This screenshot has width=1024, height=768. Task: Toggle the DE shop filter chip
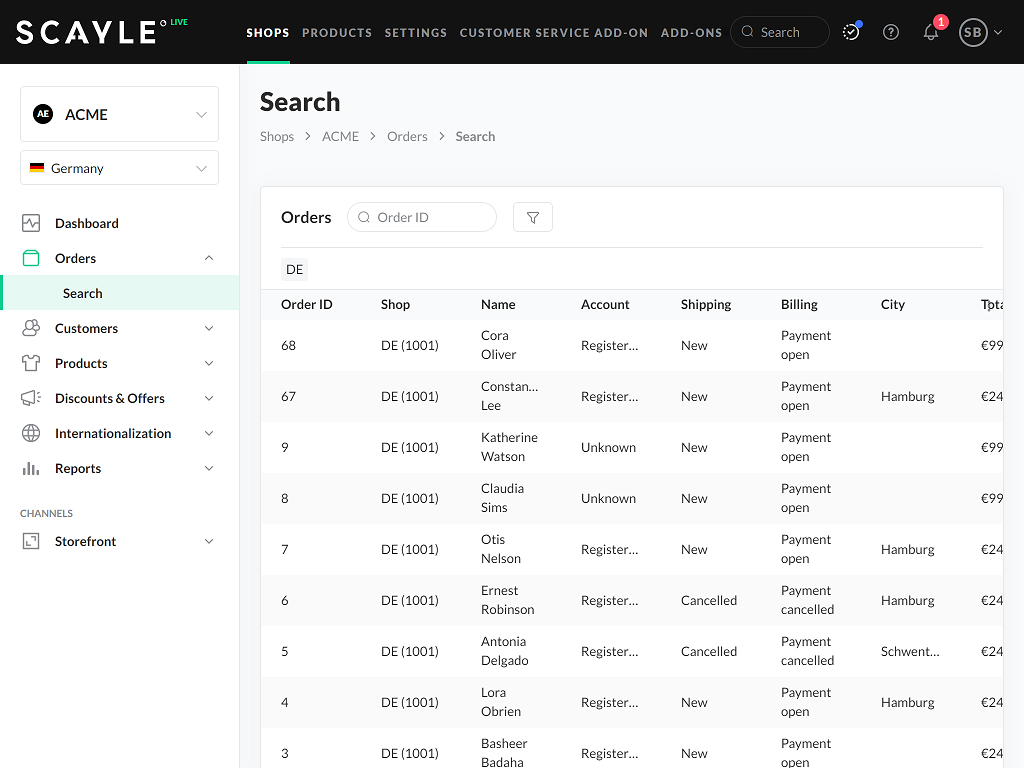[x=294, y=269]
